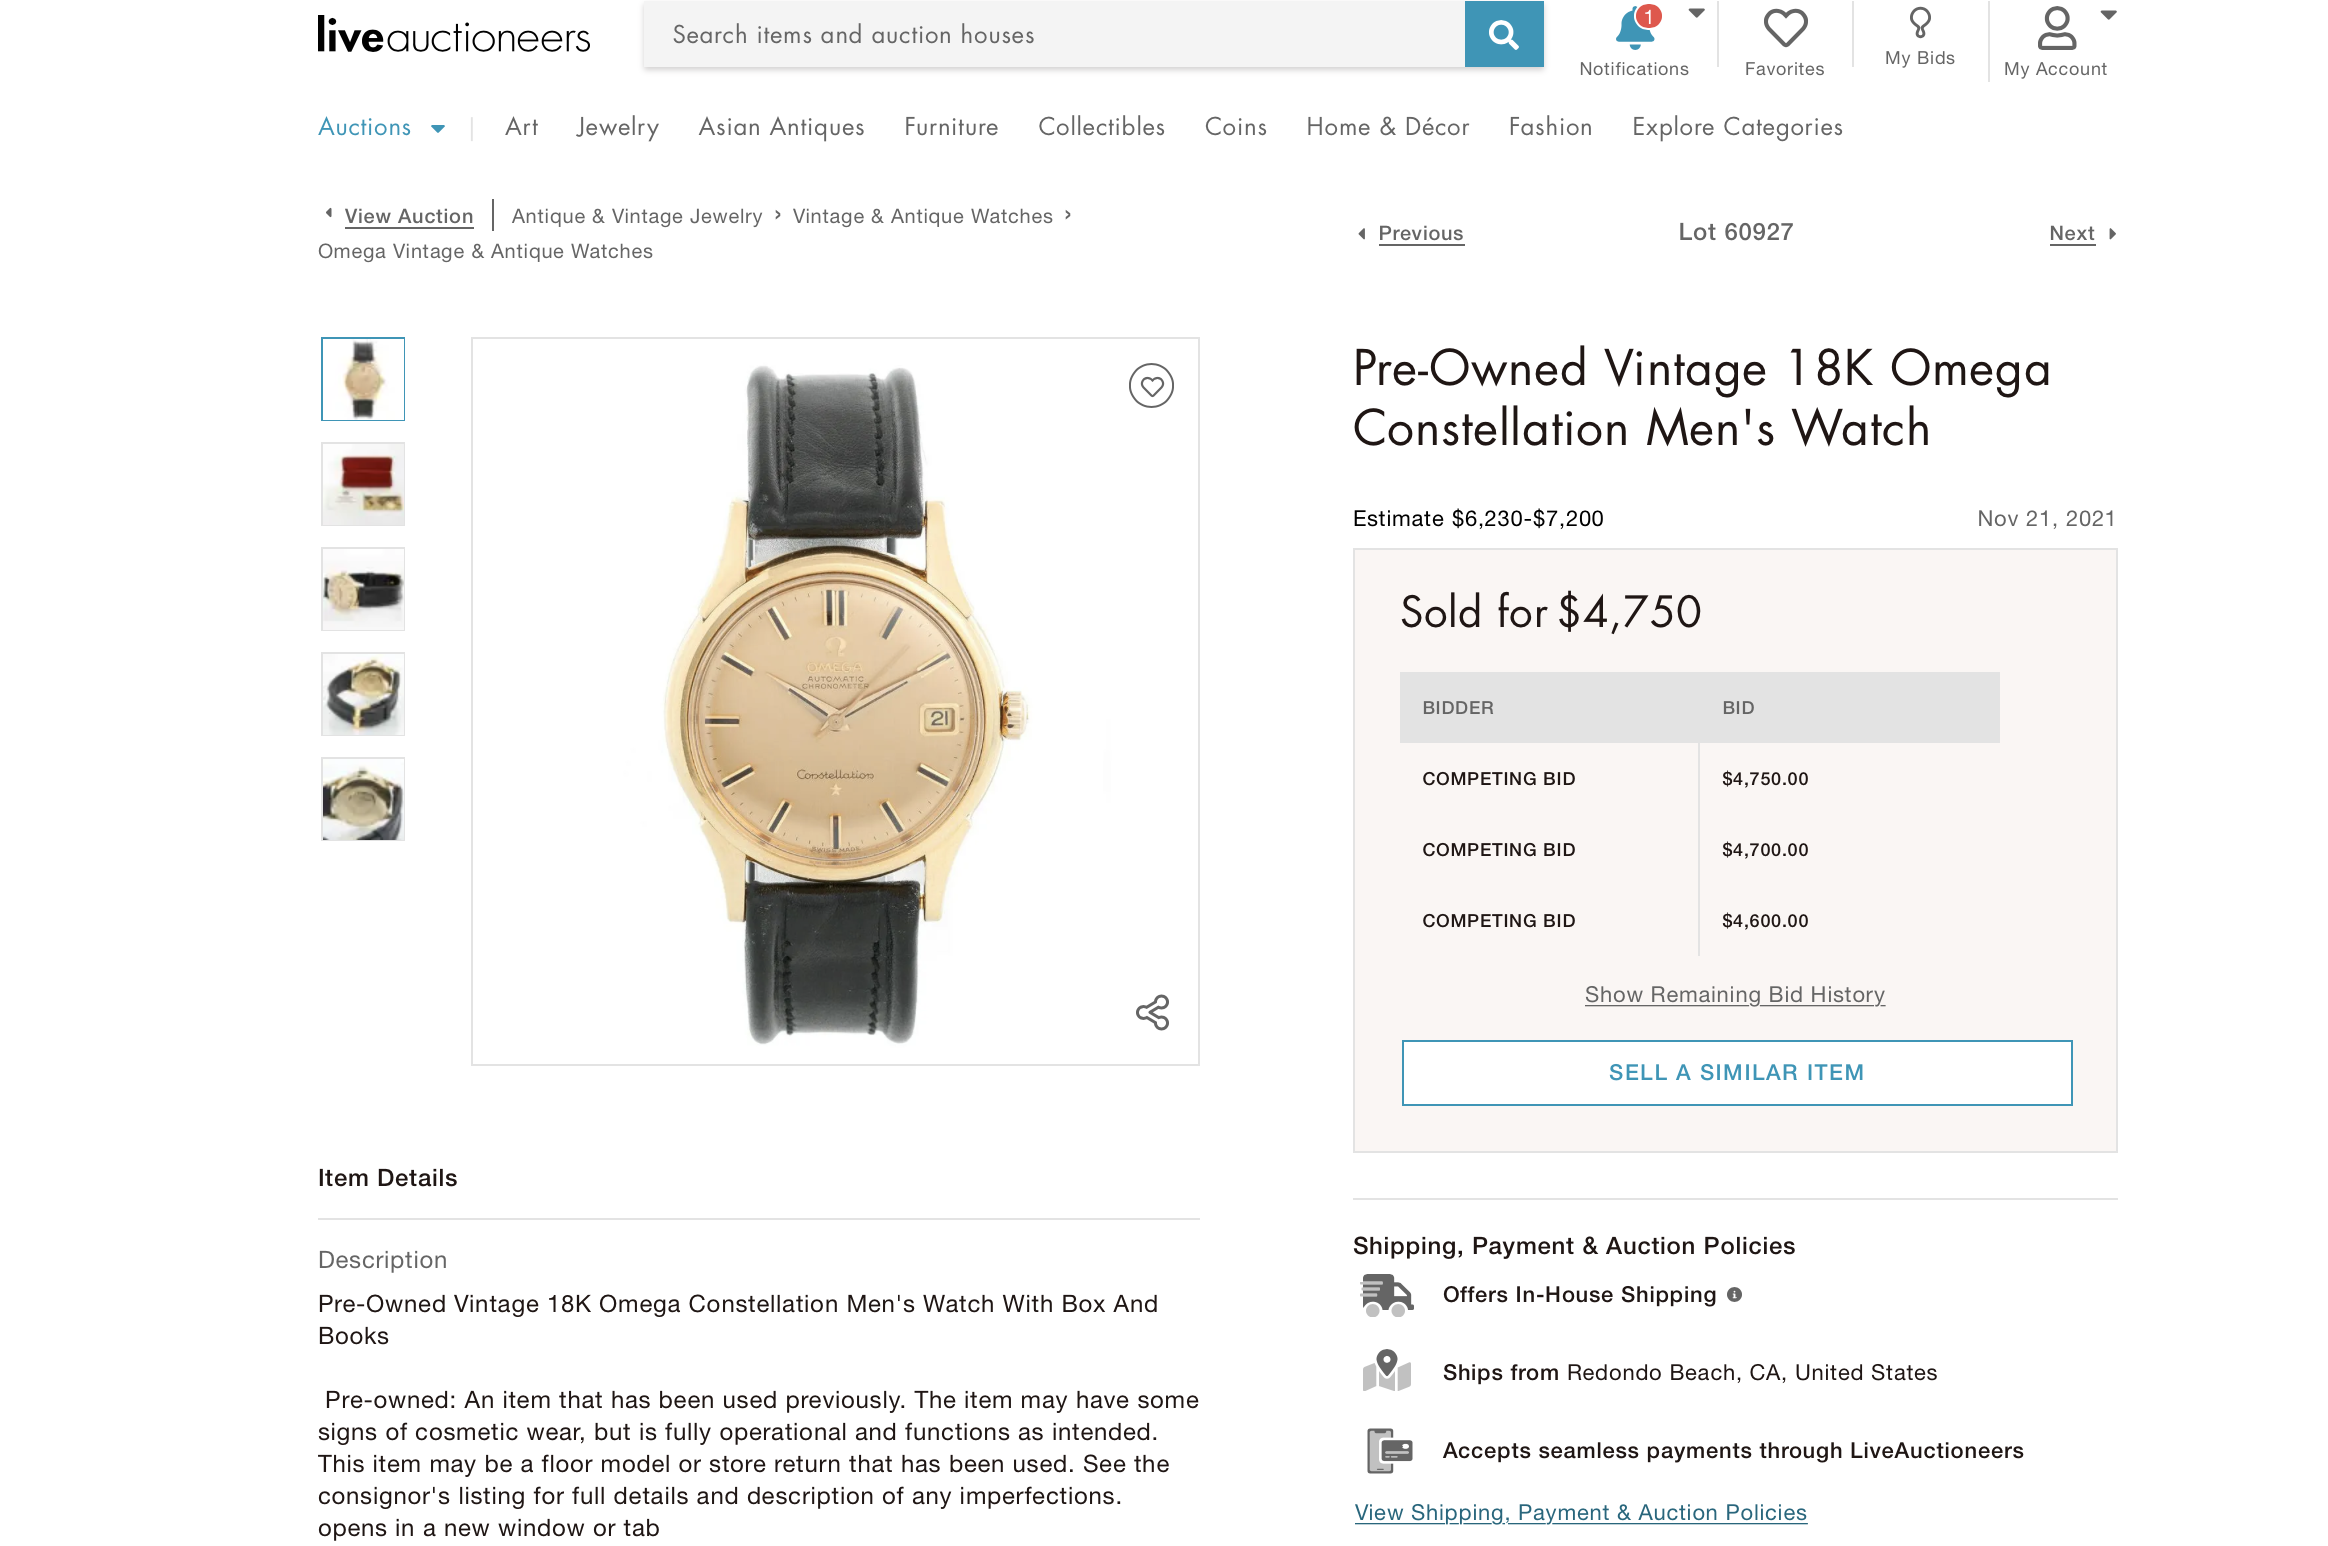Click the Sell a Similar Item button
The image size is (2328, 1546).
1736,1073
